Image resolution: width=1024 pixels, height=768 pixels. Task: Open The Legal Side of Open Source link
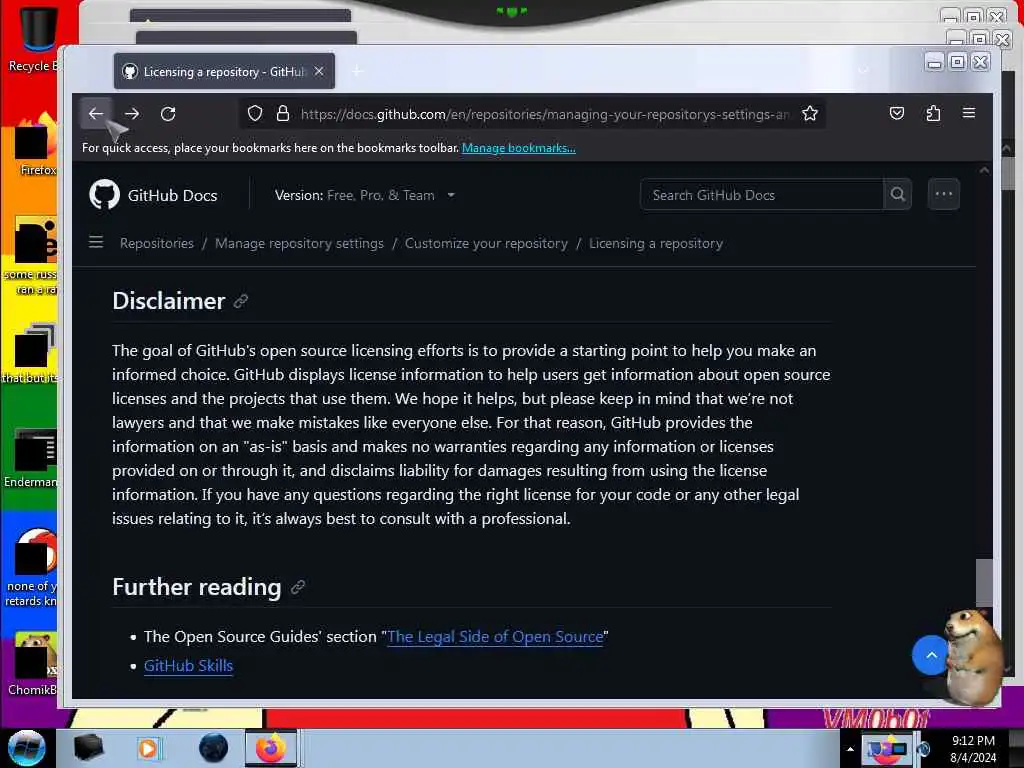(495, 637)
